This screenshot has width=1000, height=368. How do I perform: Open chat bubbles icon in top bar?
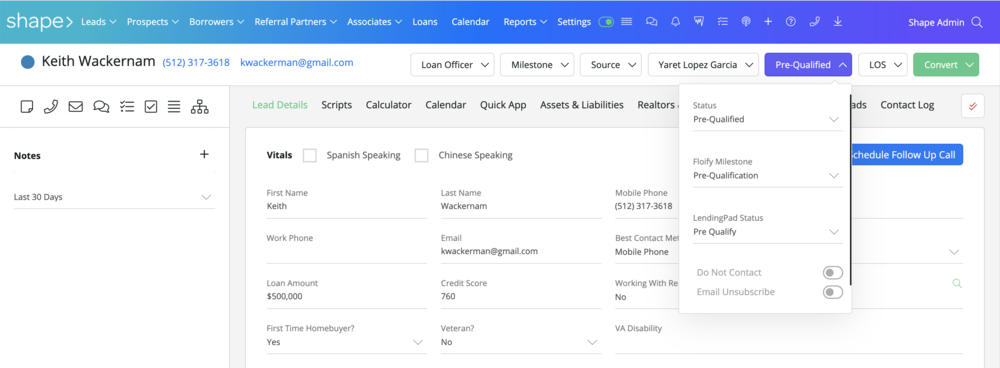651,22
